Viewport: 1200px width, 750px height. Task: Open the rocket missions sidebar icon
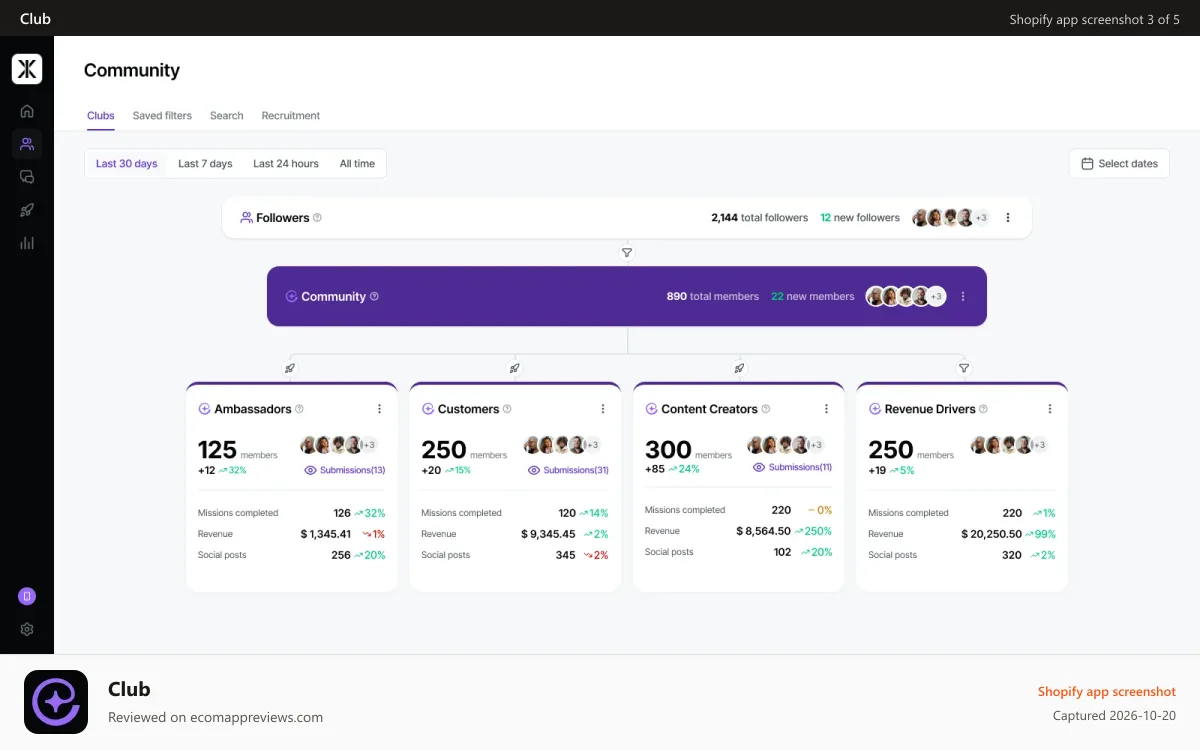click(27, 210)
